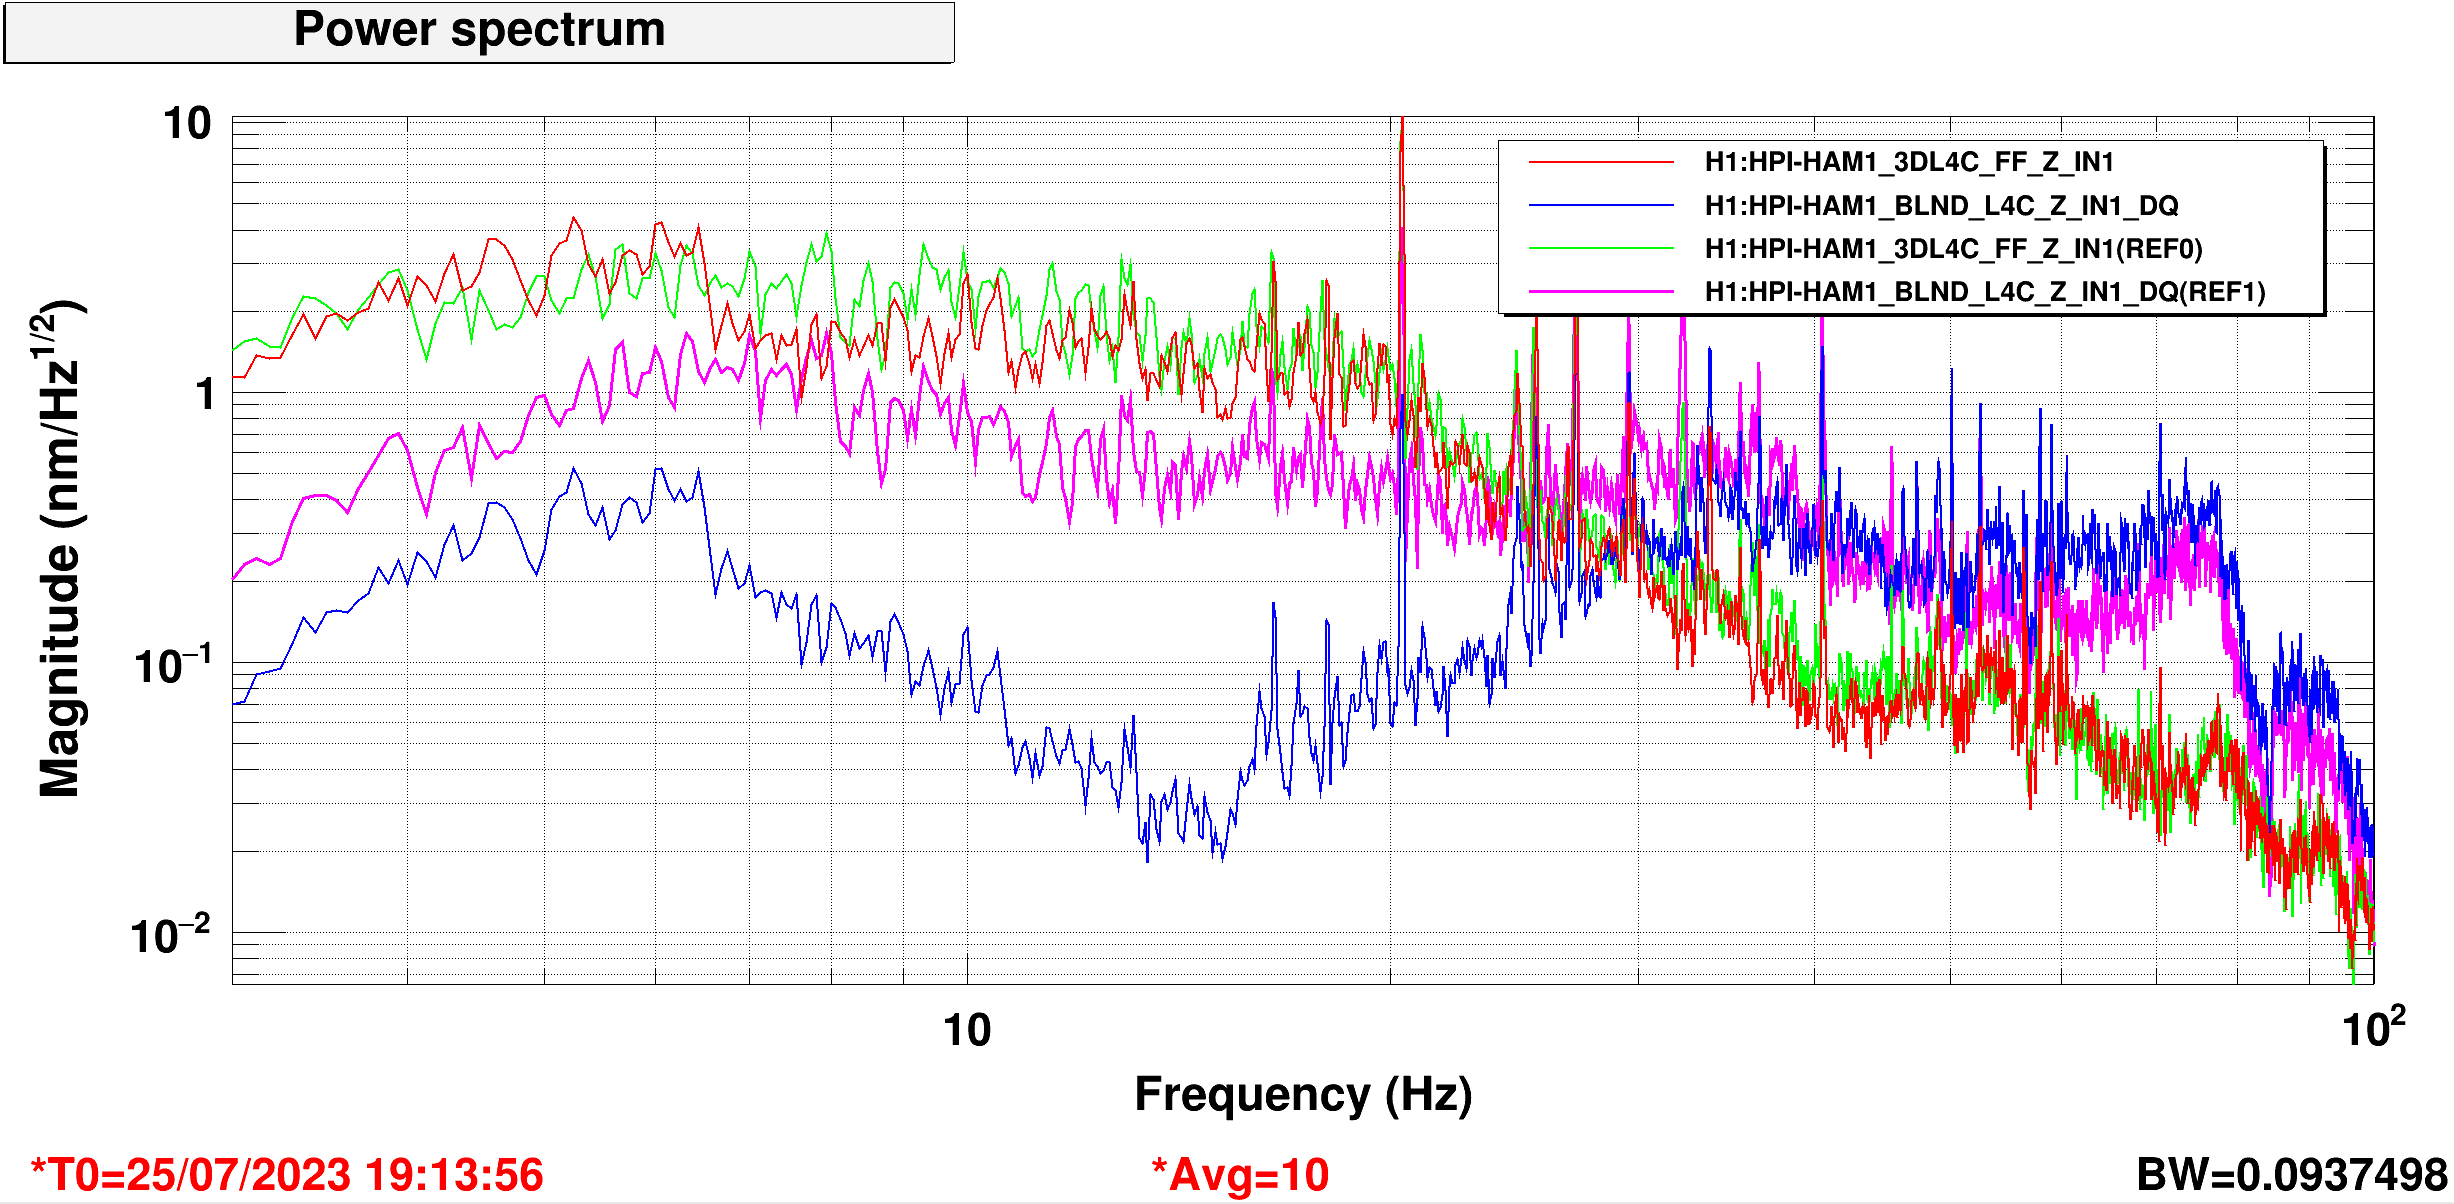Screen dimensions: 2454x1204
Task: Click the x-axis tick label 10
Action: coord(967,1030)
